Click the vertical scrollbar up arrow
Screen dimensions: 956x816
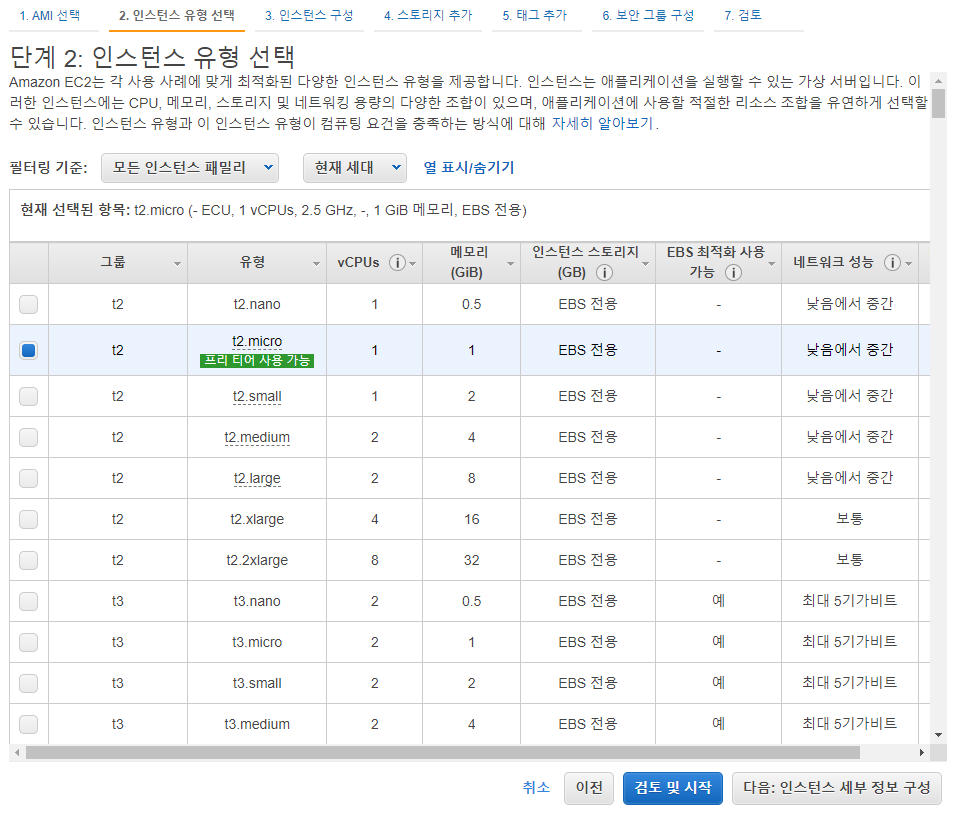tap(938, 81)
